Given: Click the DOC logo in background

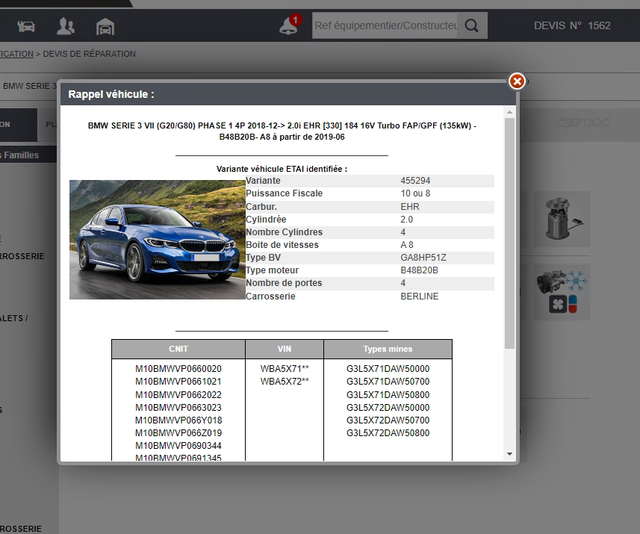Looking at the screenshot, I should [x=584, y=123].
